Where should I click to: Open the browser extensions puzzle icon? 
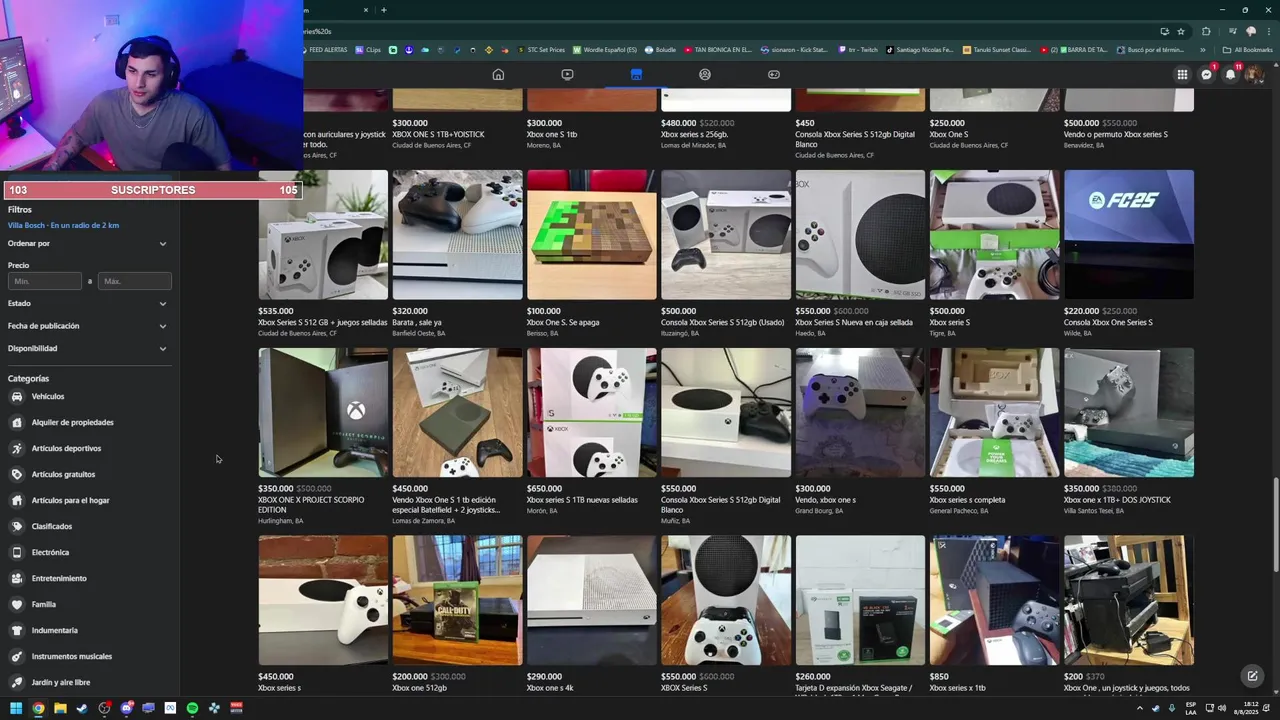1207,31
